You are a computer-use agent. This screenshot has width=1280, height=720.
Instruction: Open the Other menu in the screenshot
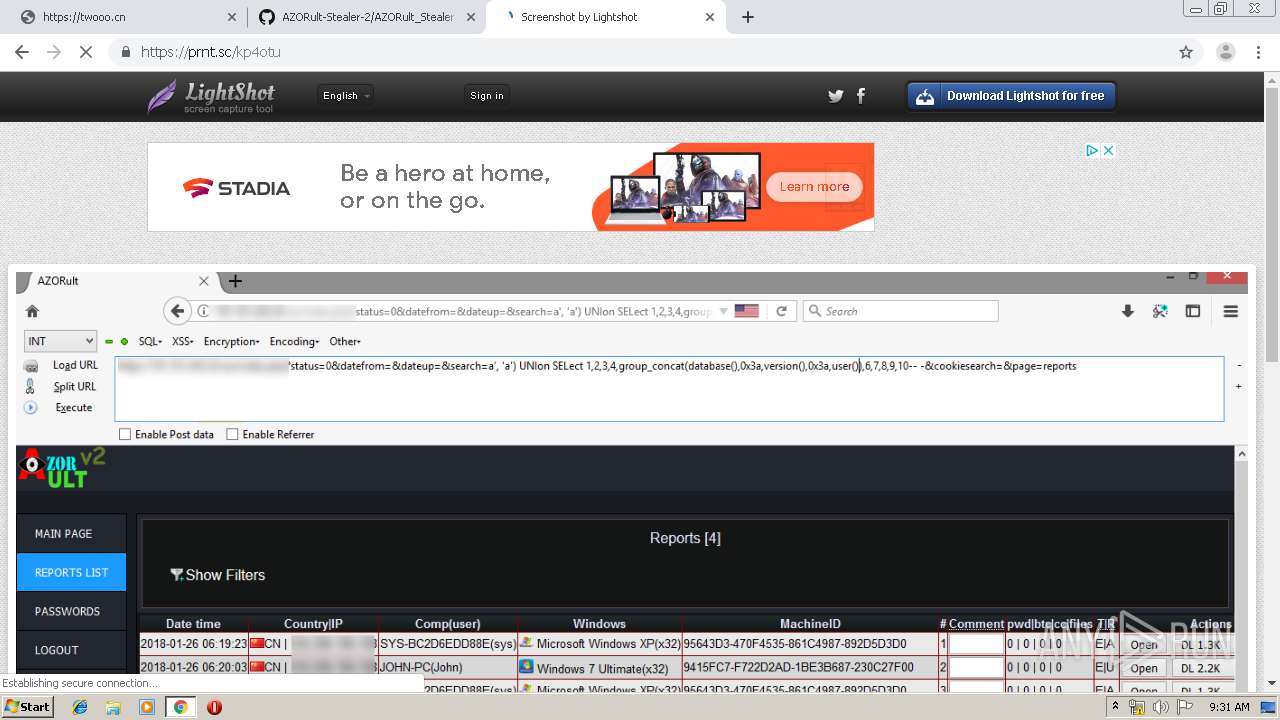(345, 341)
